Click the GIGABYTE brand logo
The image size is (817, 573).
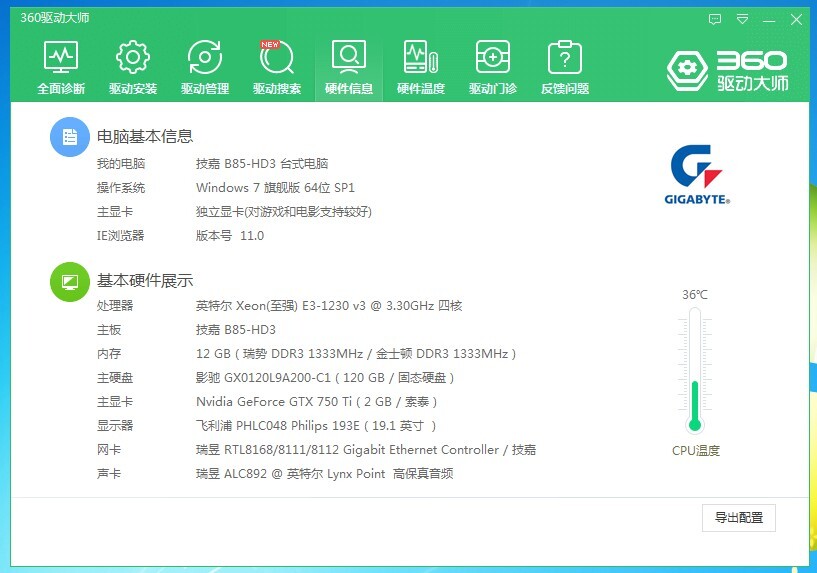tap(697, 174)
